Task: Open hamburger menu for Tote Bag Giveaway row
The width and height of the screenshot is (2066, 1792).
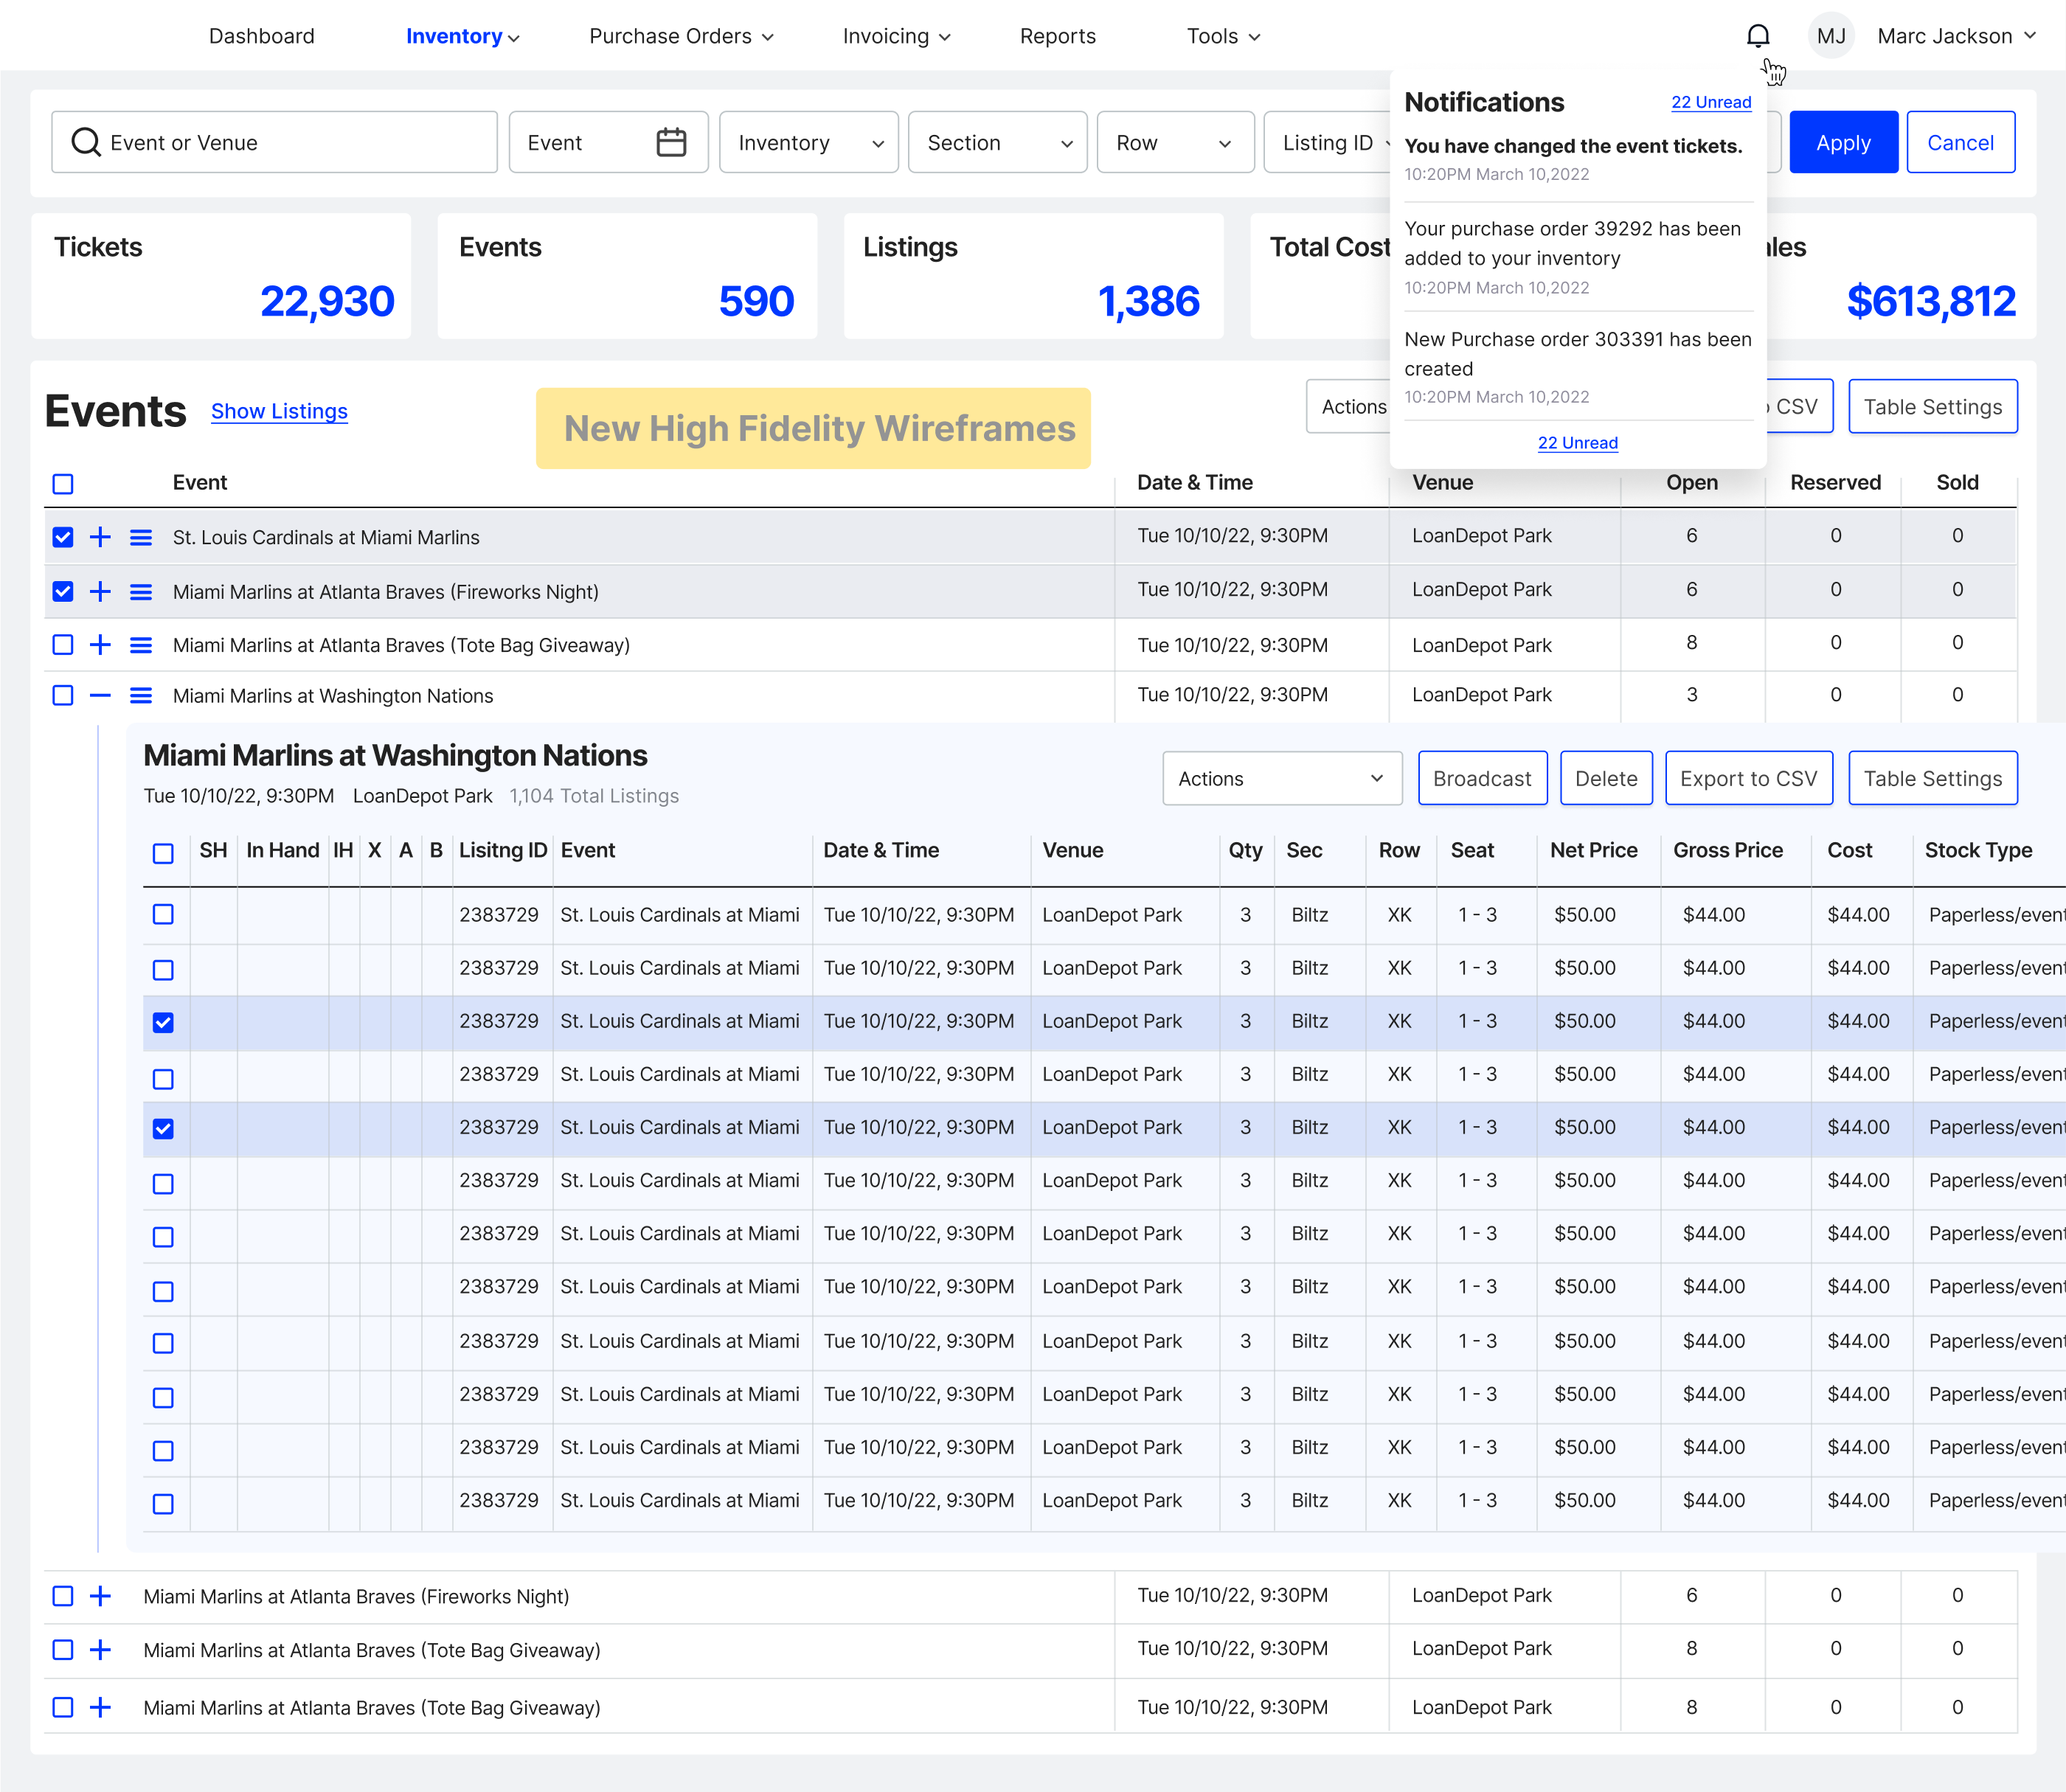Action: coord(141,645)
